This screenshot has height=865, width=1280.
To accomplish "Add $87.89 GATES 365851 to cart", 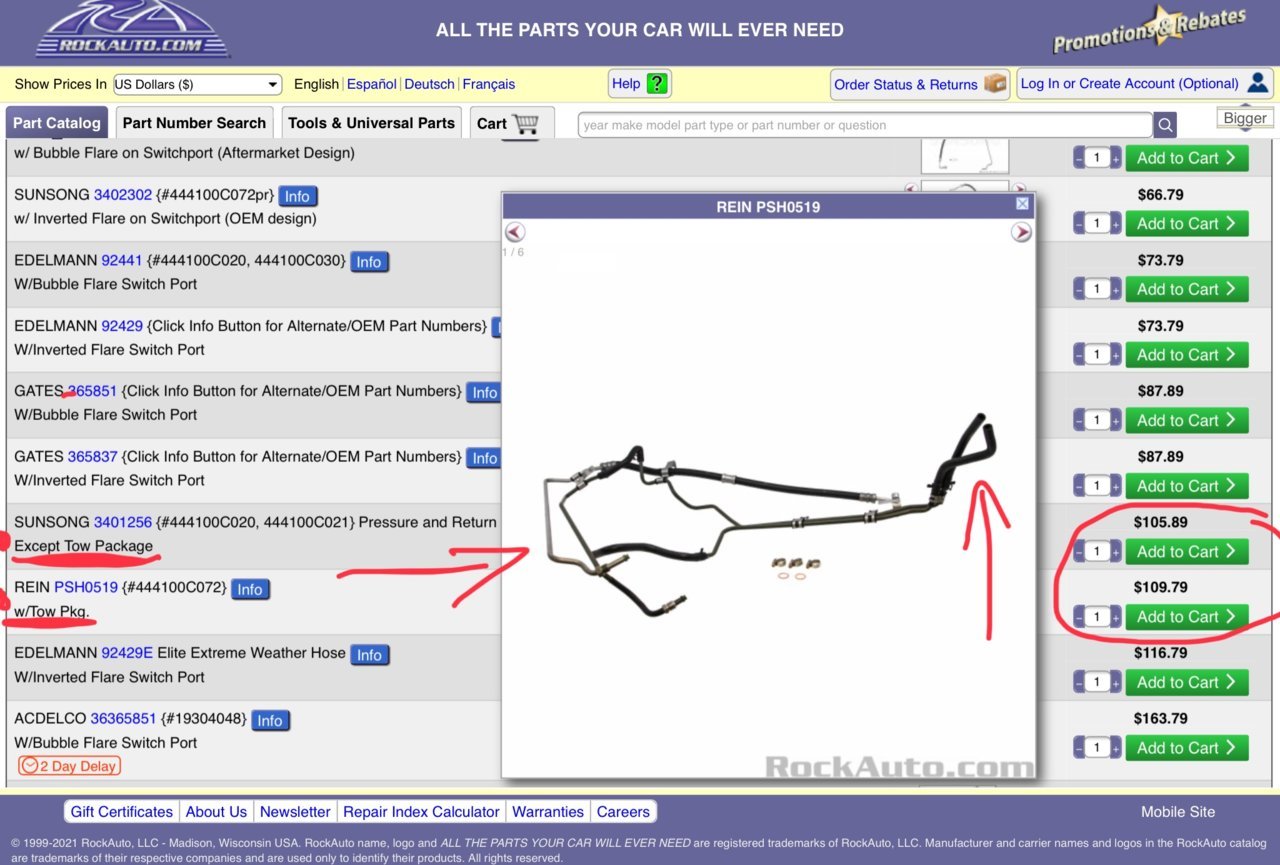I will [1187, 420].
